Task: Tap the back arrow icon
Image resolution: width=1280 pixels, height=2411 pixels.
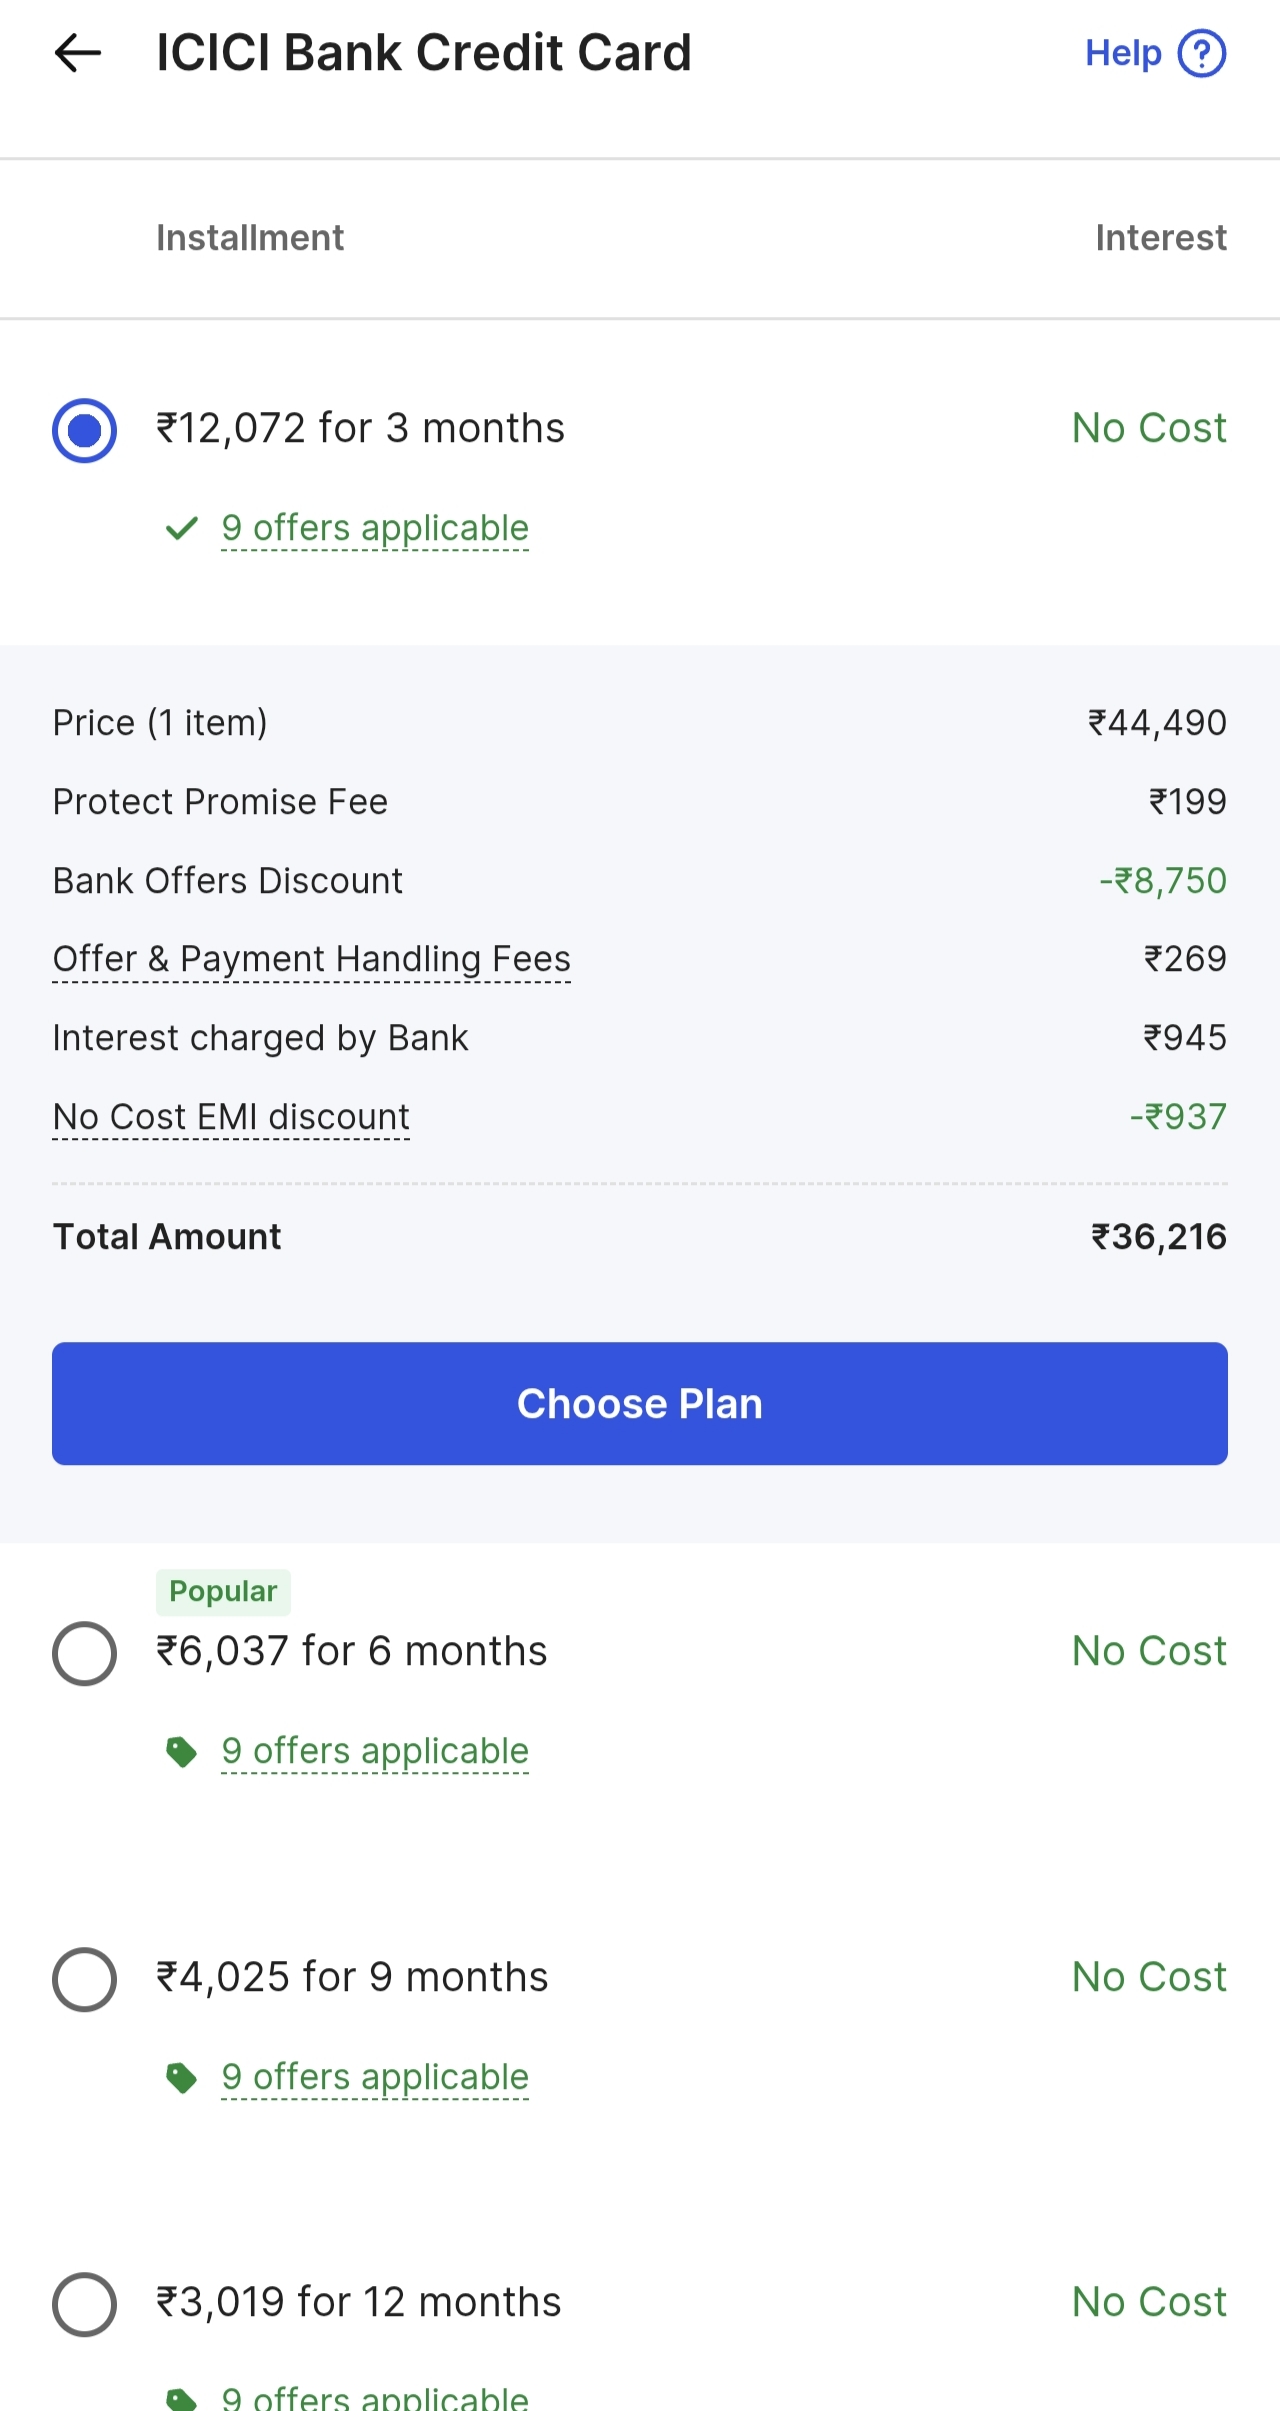Action: point(78,53)
